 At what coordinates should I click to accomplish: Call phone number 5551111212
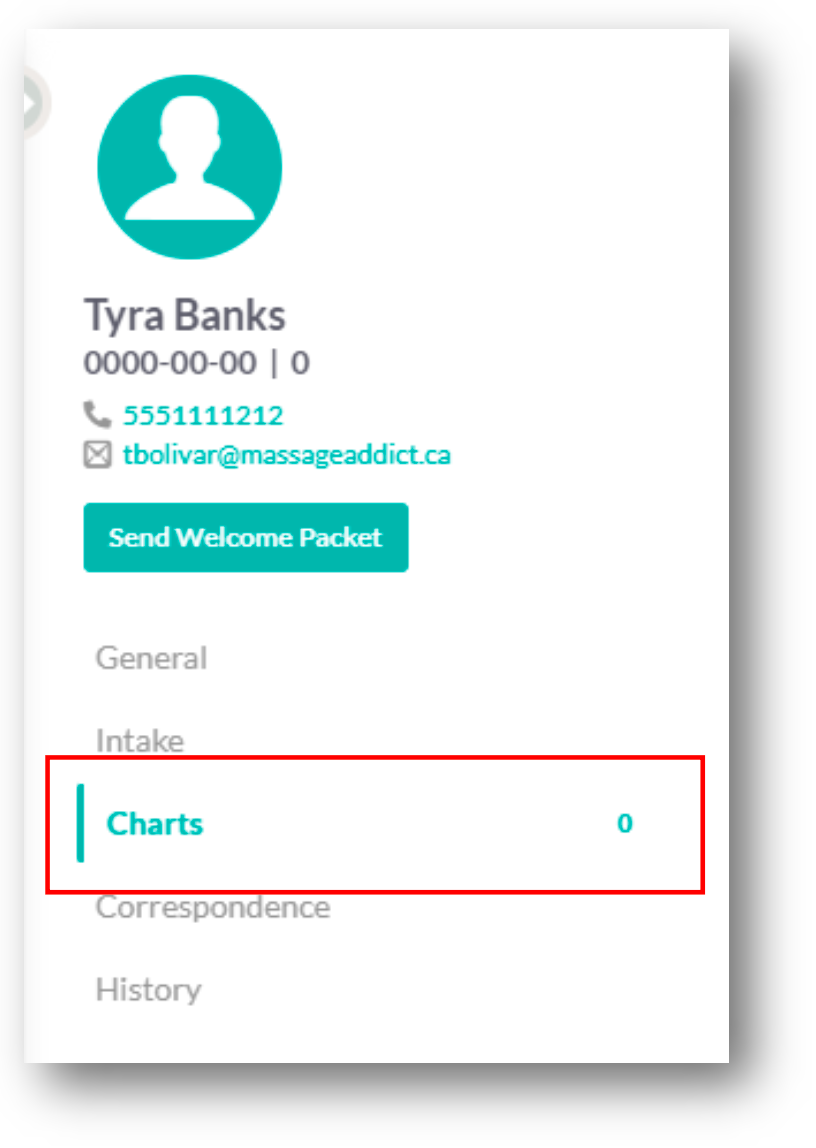(203, 415)
